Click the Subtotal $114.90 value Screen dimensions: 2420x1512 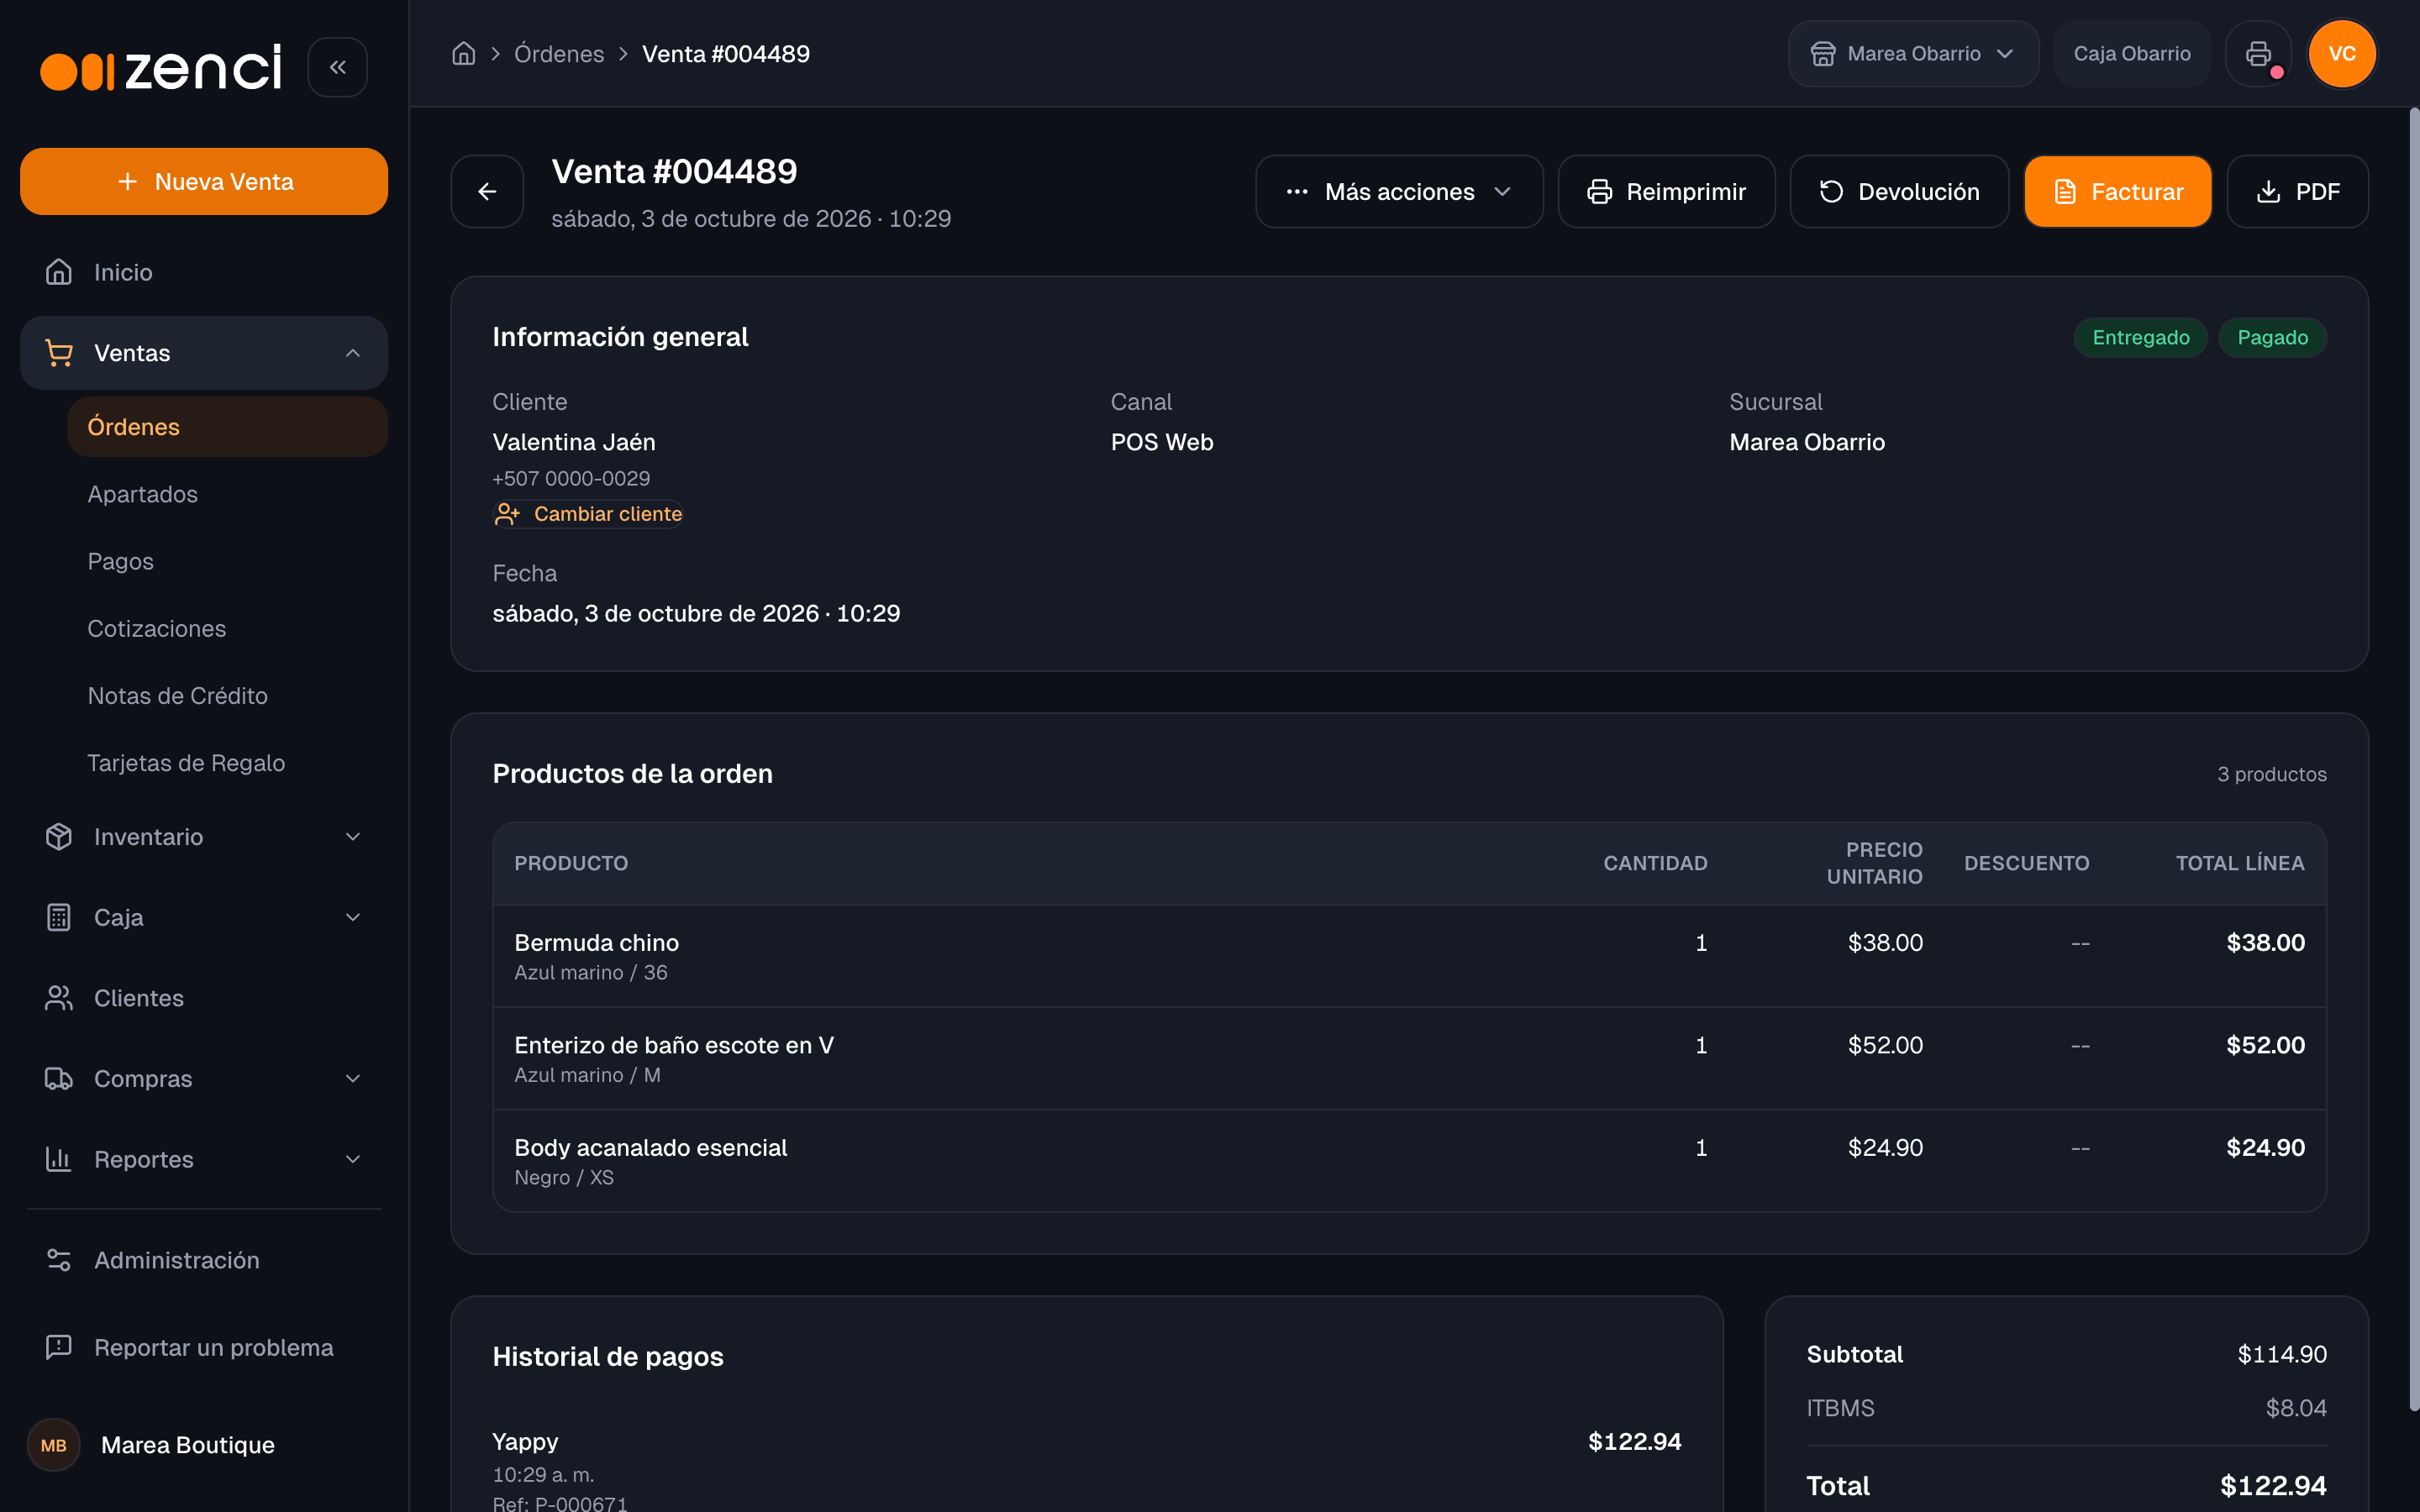tap(2282, 1354)
